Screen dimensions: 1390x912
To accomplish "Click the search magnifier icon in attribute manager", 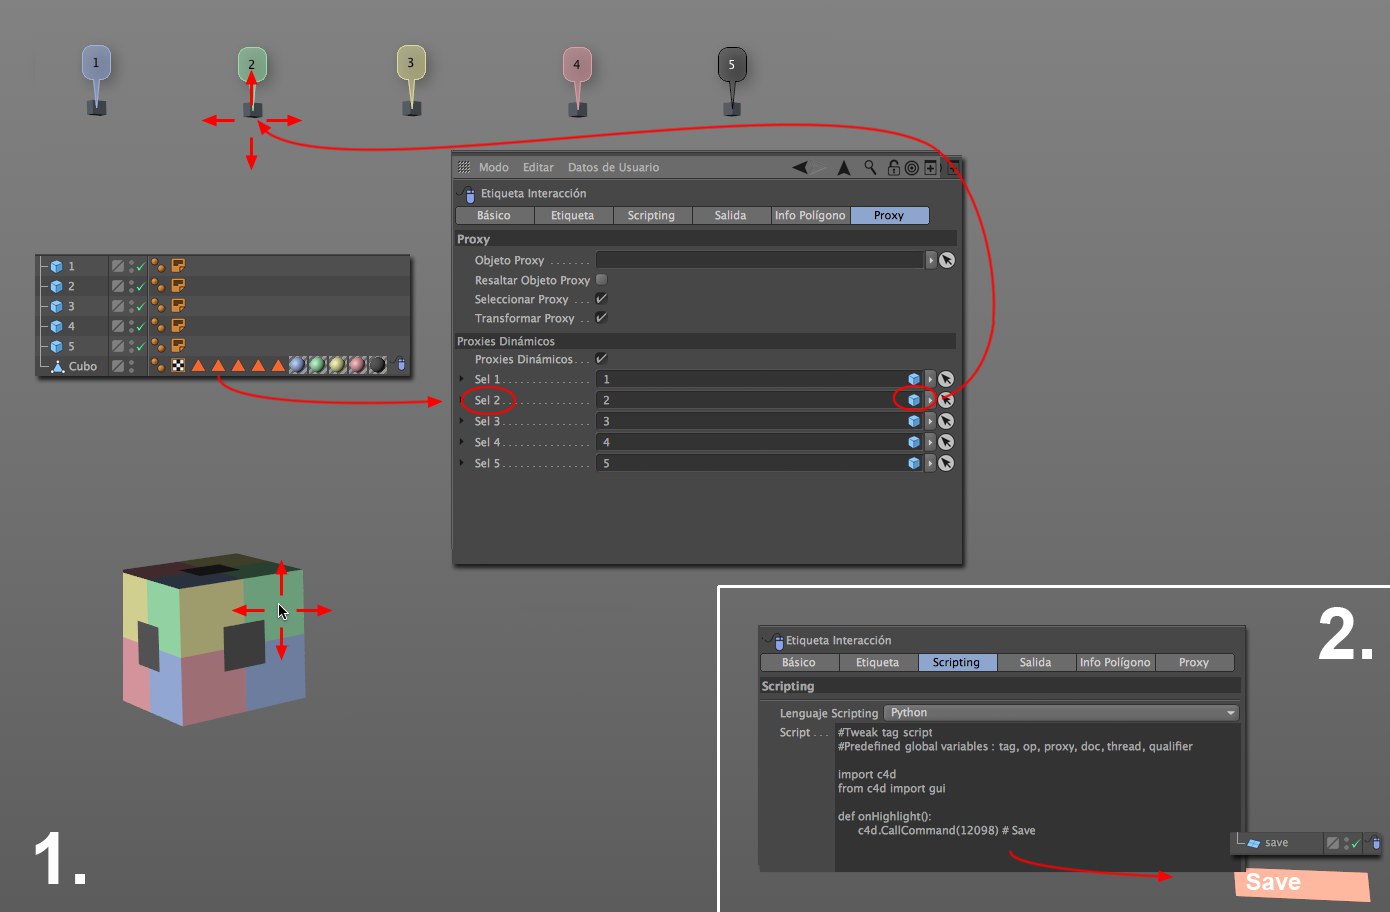I will tap(870, 168).
